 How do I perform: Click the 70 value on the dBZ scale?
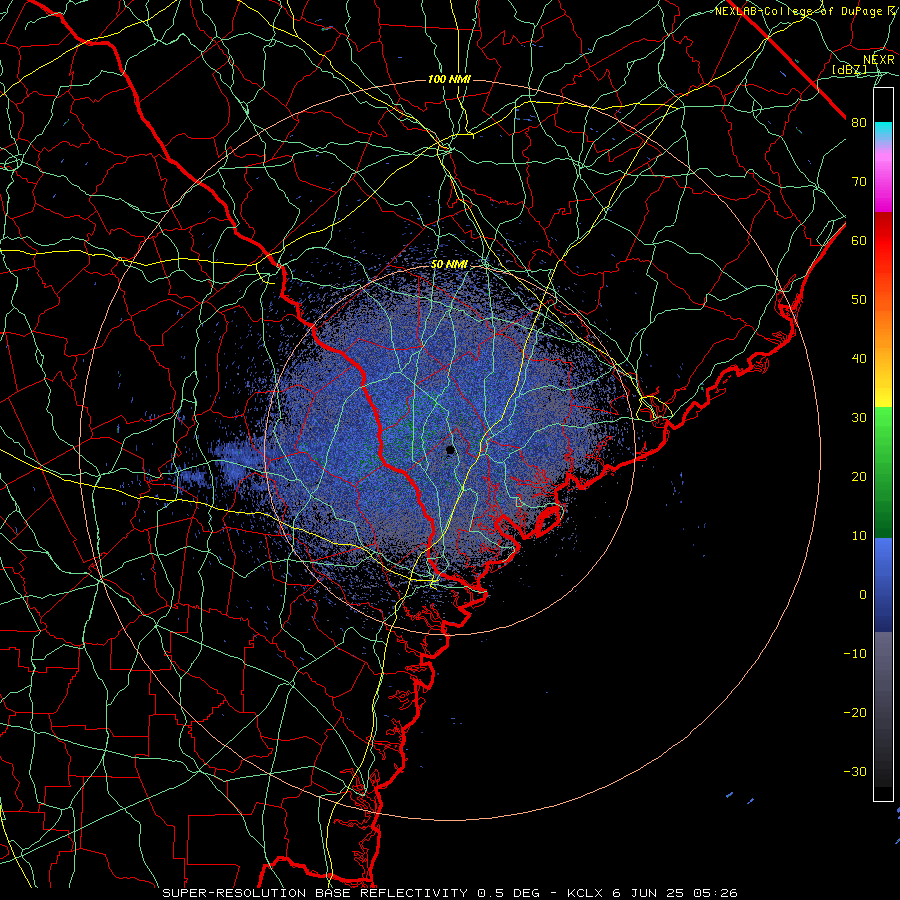859,182
